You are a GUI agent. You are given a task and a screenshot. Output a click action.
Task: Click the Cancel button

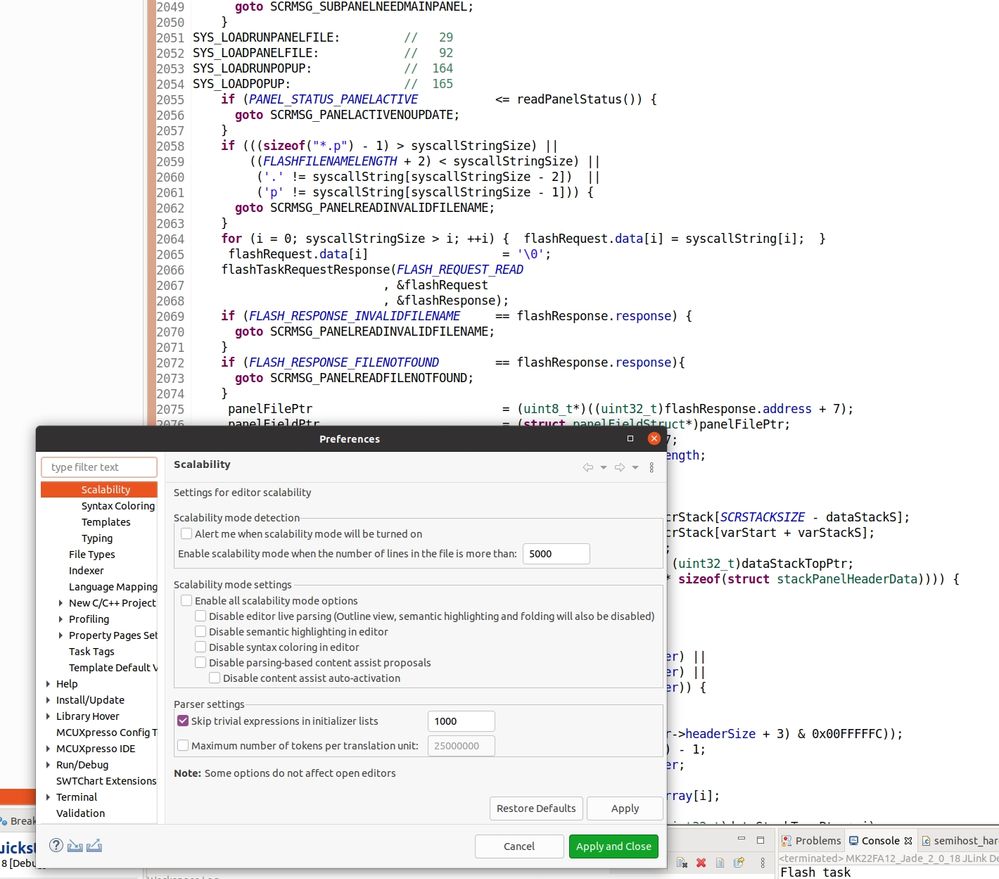point(519,846)
